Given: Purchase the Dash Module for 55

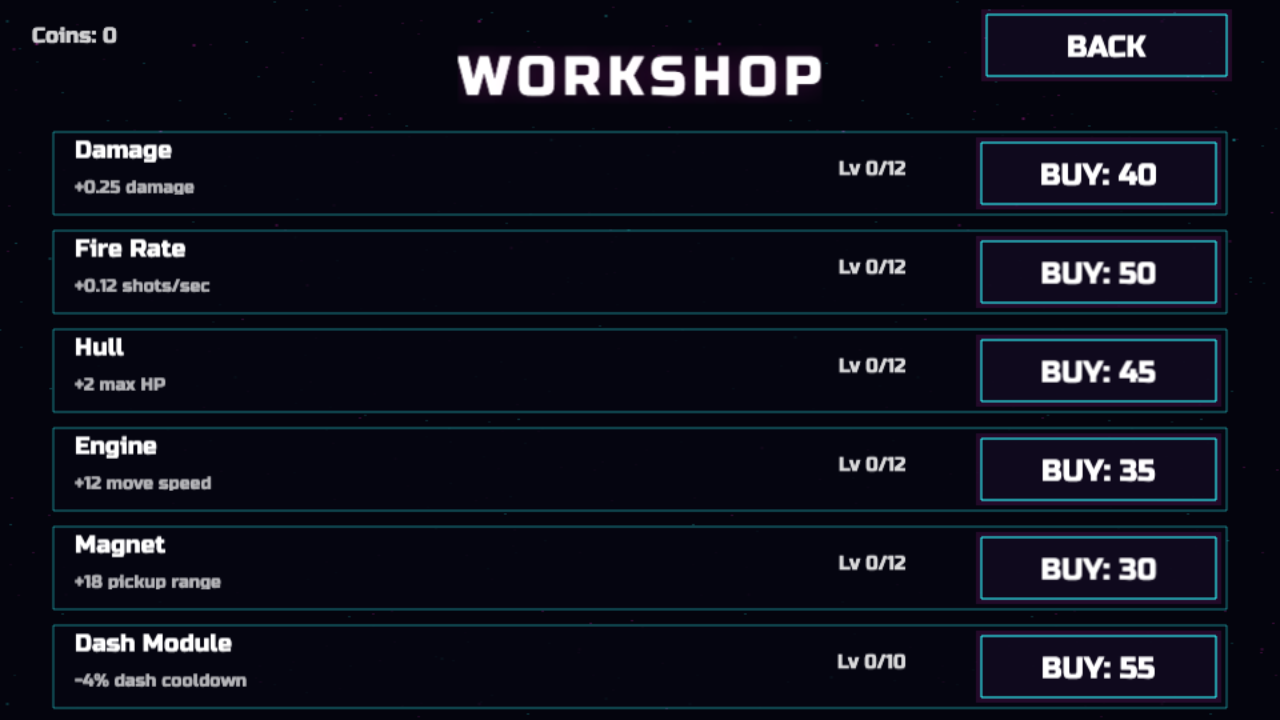Looking at the screenshot, I should pyautogui.click(x=1098, y=667).
